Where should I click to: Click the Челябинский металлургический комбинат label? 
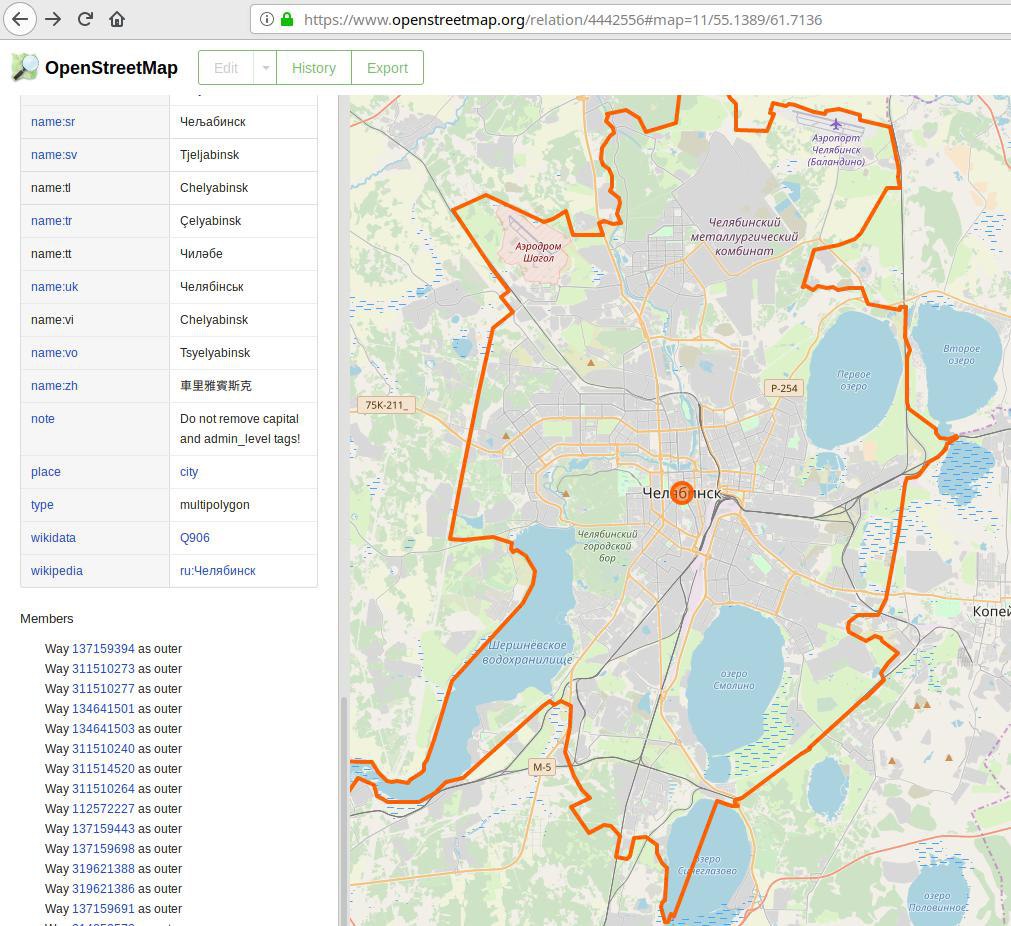point(744,237)
